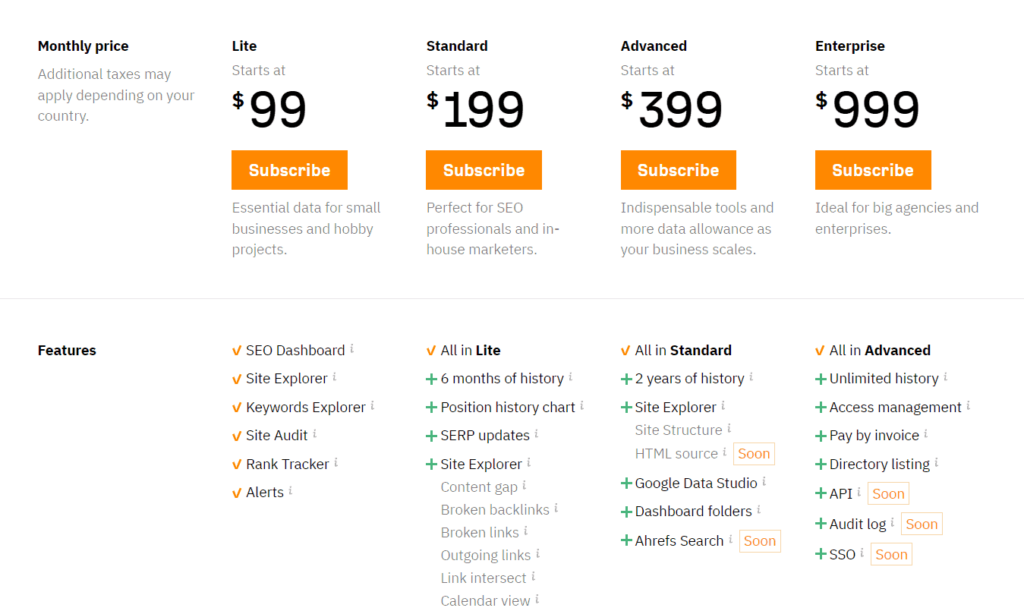Click the Soon badge next to Audit log
Image resolution: width=1024 pixels, height=611 pixels.
tap(922, 524)
